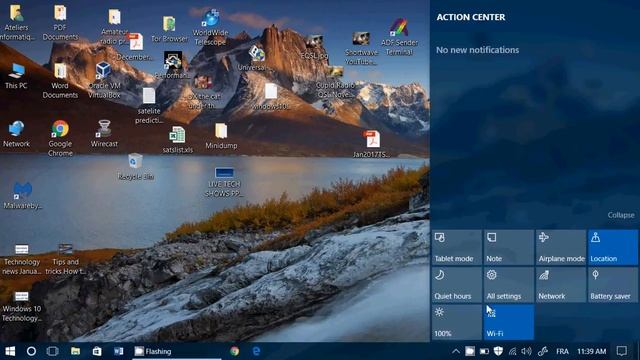The image size is (640, 360).
Task: Select satelite prediction document
Action: [149, 105]
